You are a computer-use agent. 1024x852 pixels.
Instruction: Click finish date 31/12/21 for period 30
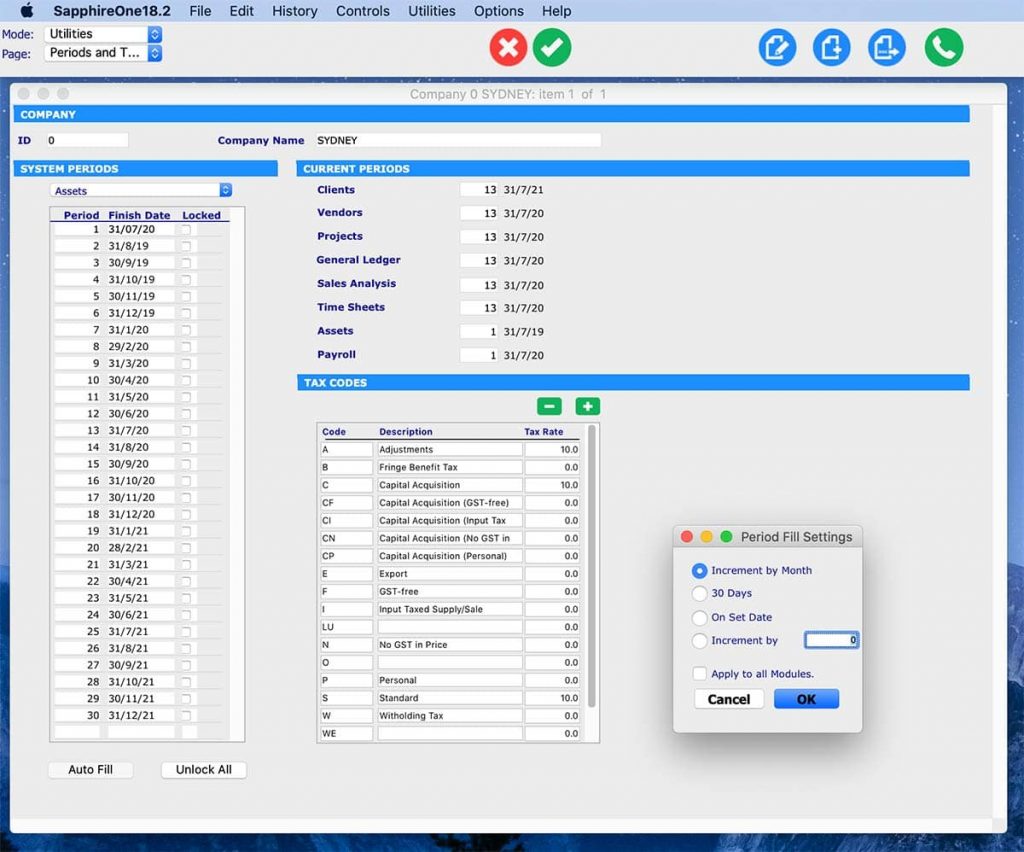point(140,716)
